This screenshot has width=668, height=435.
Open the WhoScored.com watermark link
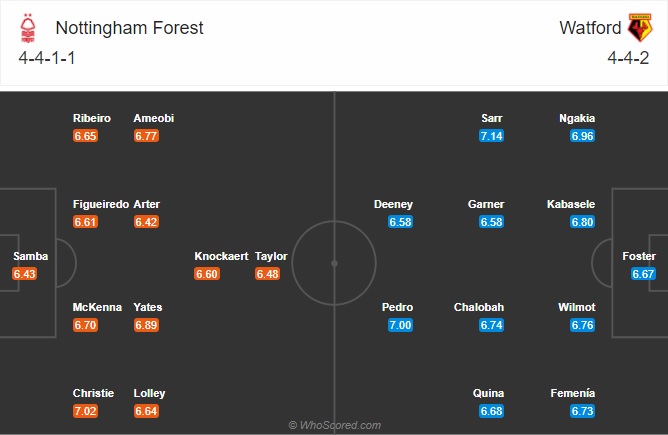point(334,425)
